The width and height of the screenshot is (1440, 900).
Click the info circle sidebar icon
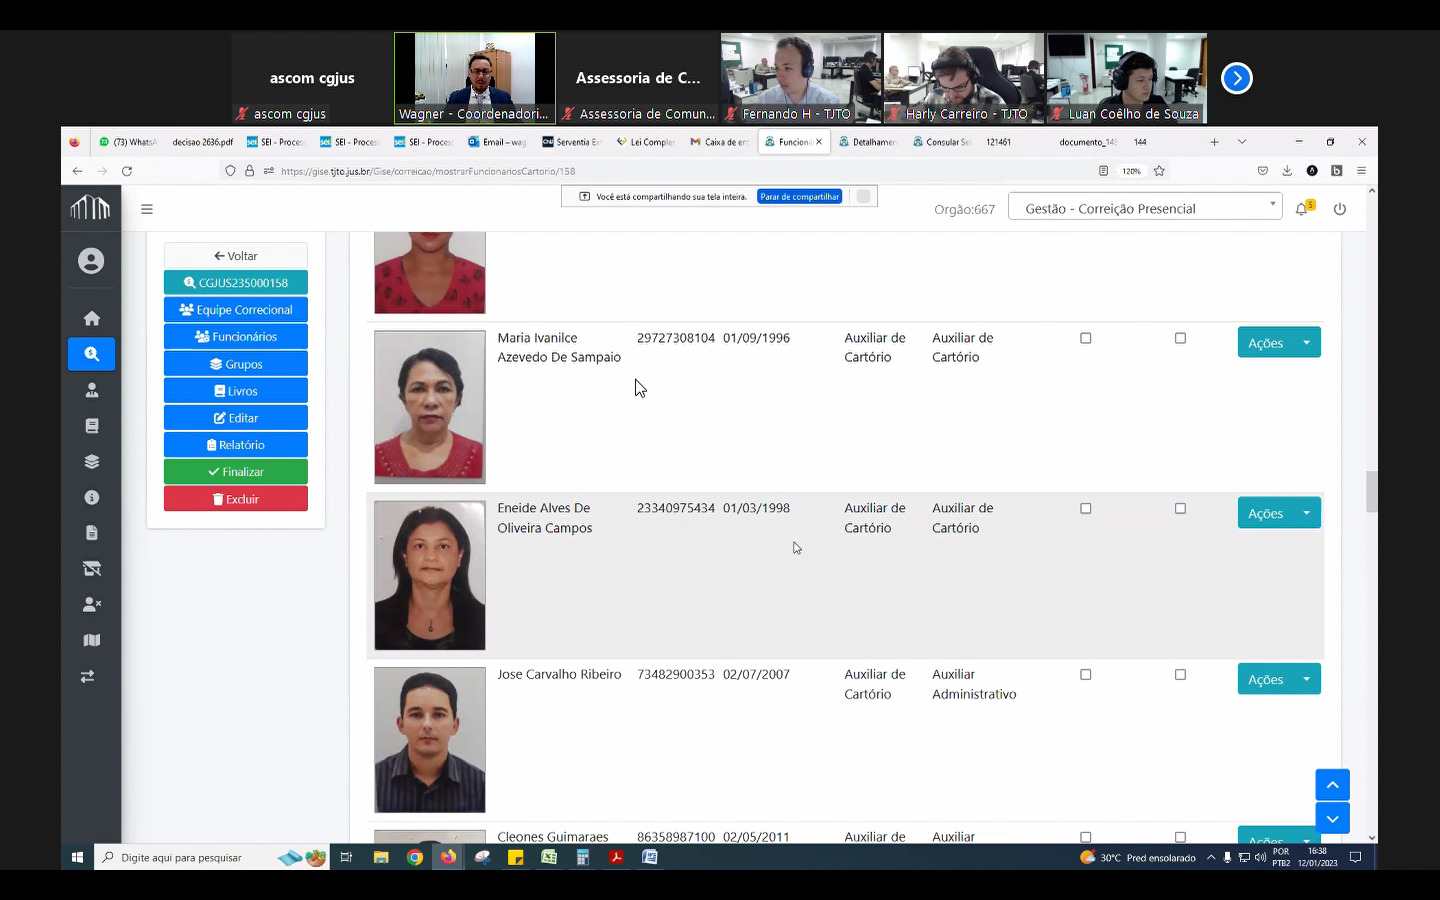tap(91, 497)
